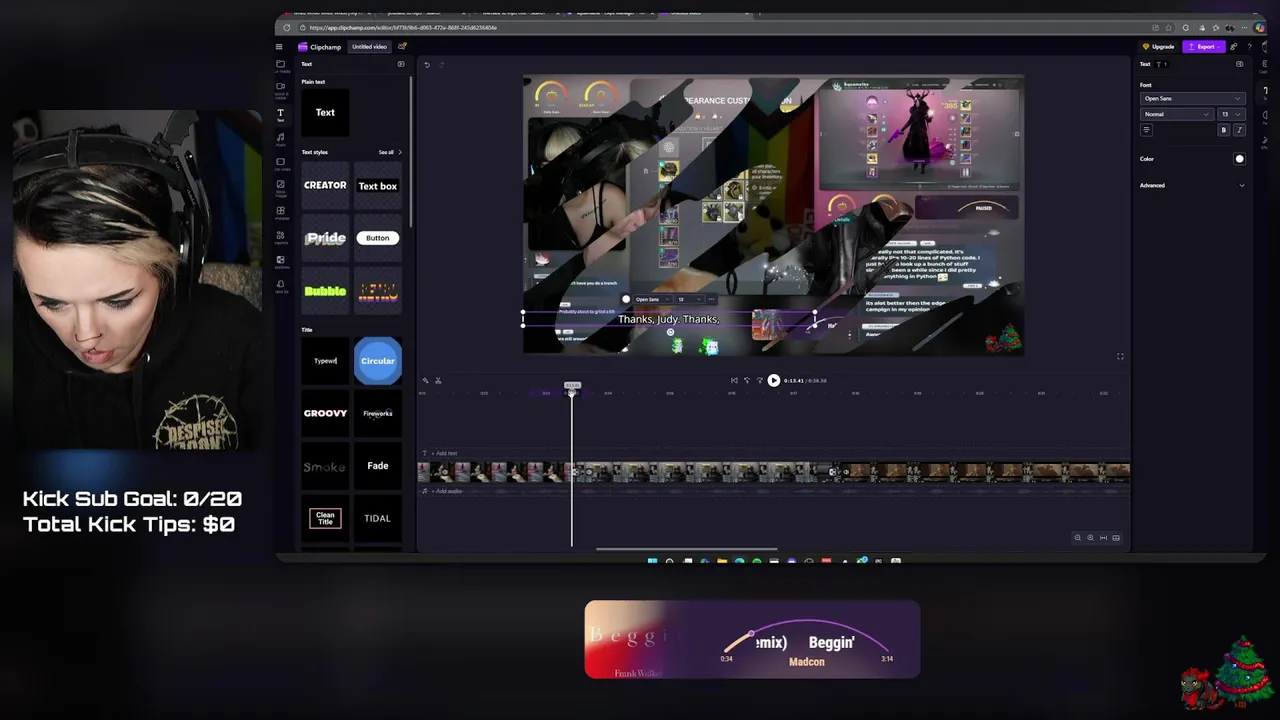
Task: Click the redo arrow
Action: 441,65
